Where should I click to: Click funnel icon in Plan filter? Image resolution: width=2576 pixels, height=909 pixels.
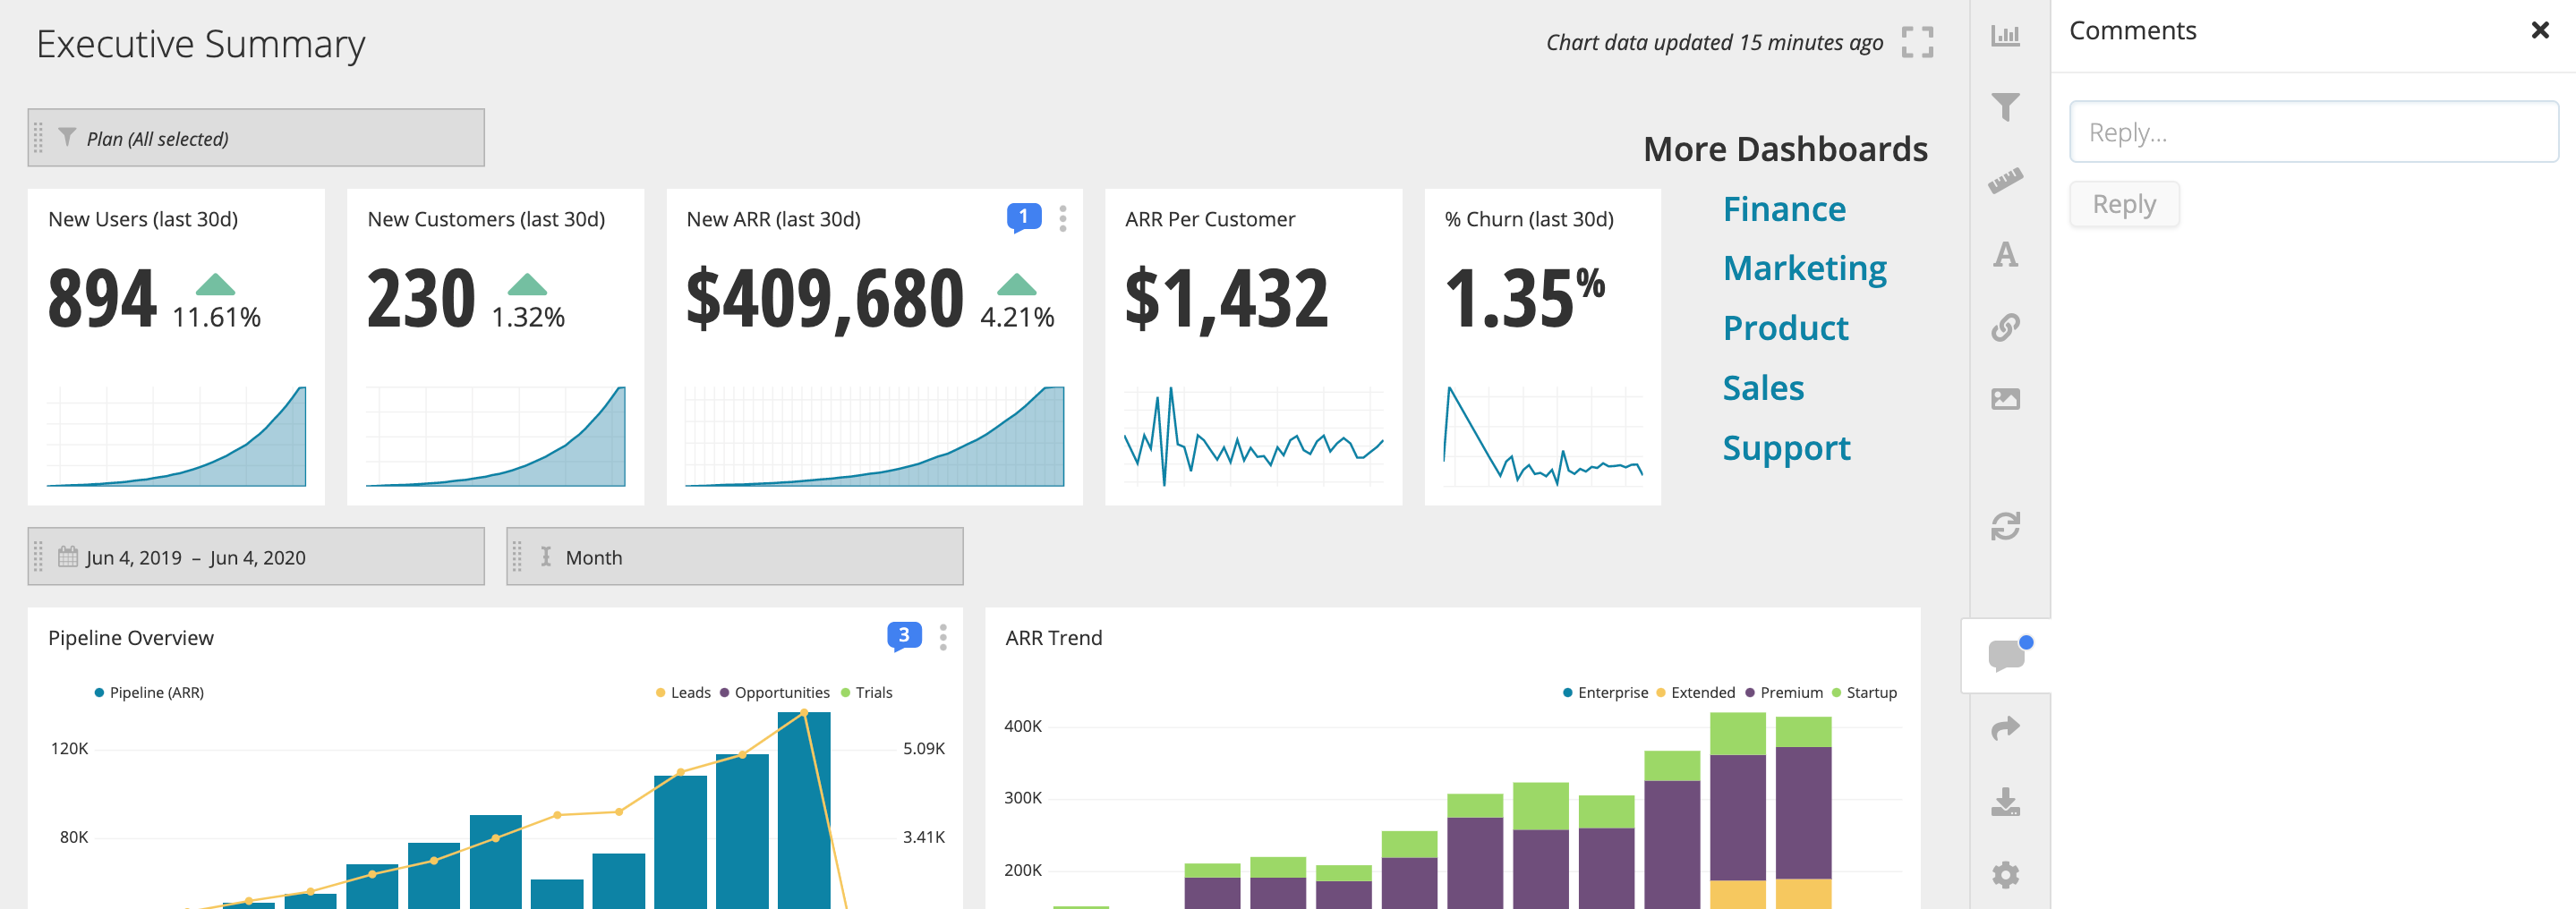pos(67,137)
